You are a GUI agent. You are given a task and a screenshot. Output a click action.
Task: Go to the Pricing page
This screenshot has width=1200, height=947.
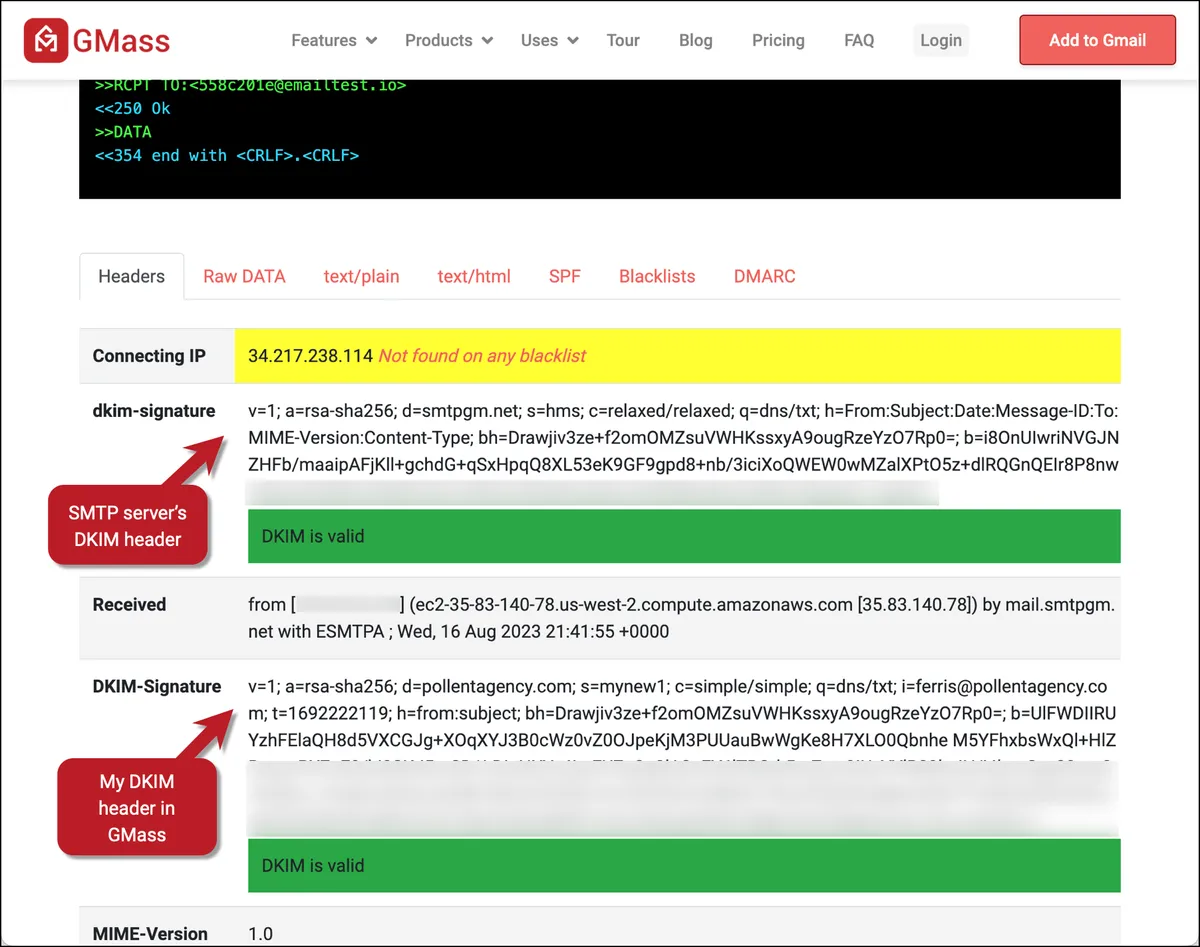point(778,40)
